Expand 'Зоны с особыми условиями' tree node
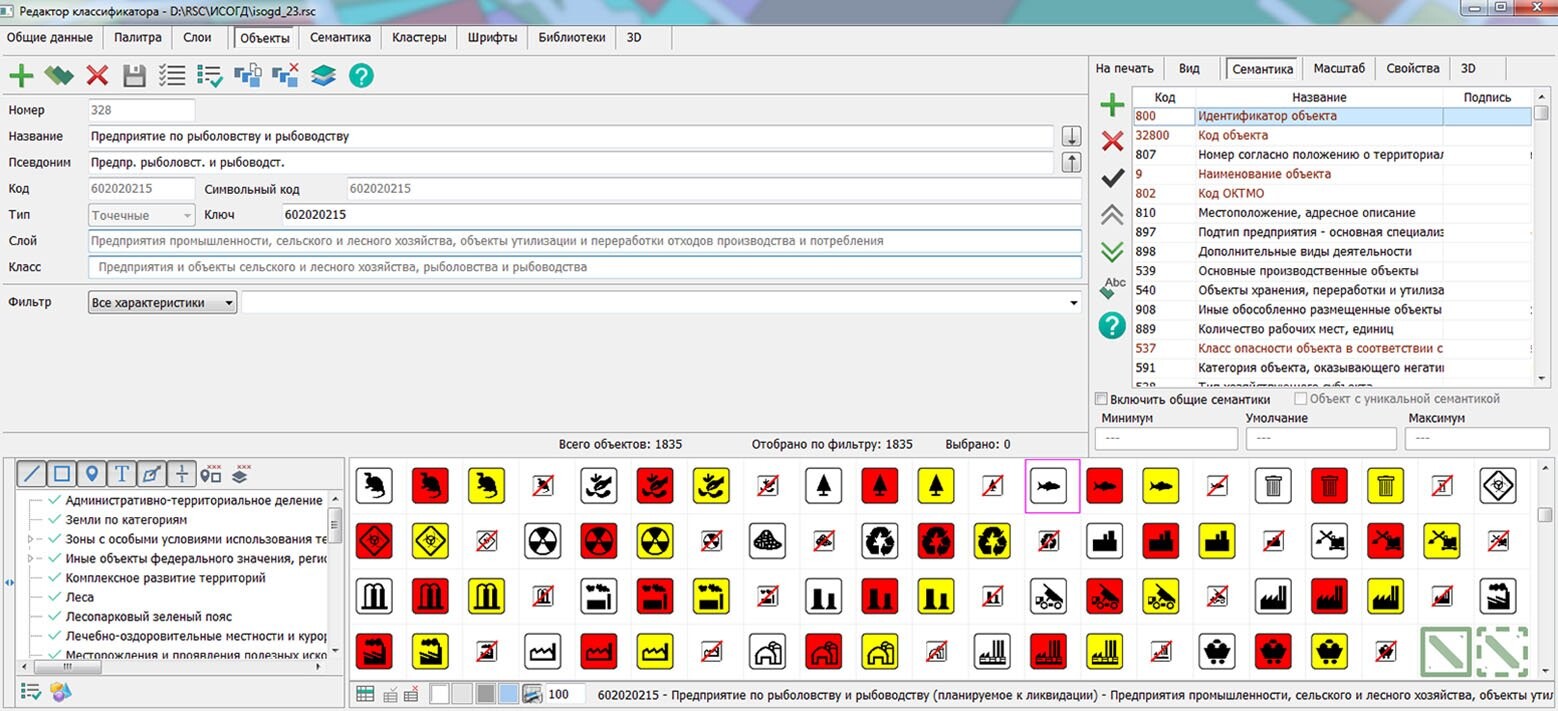 click(x=31, y=540)
